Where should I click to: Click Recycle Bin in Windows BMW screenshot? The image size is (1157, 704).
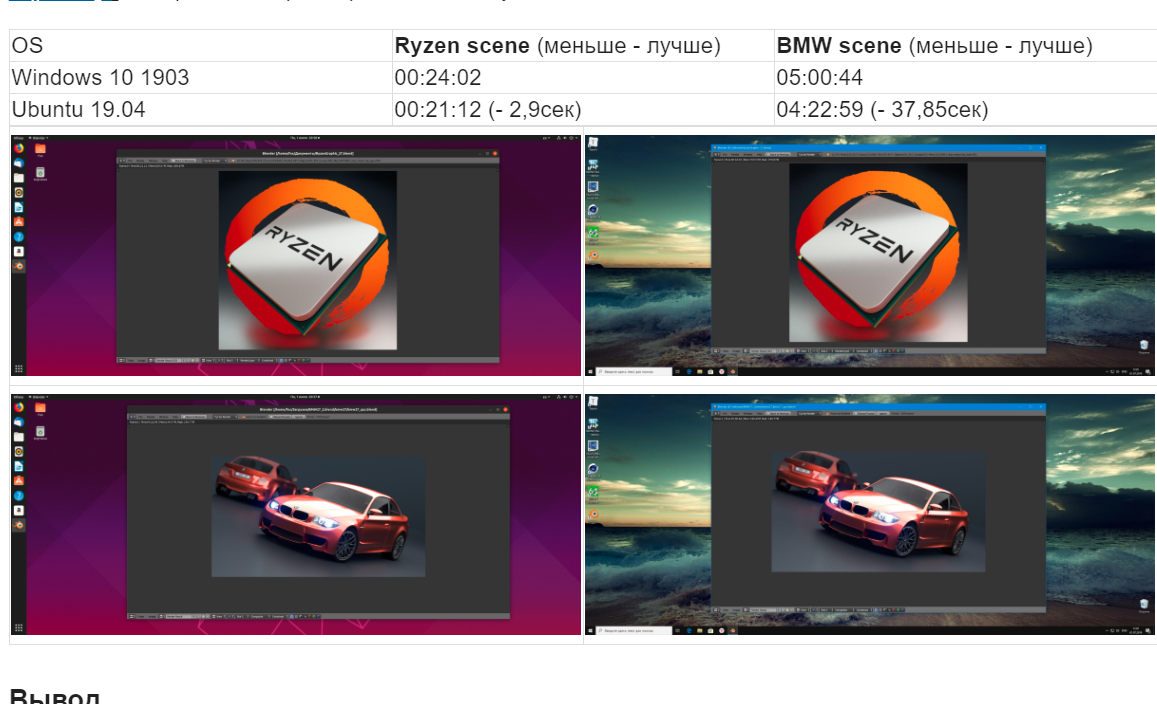click(x=1144, y=604)
